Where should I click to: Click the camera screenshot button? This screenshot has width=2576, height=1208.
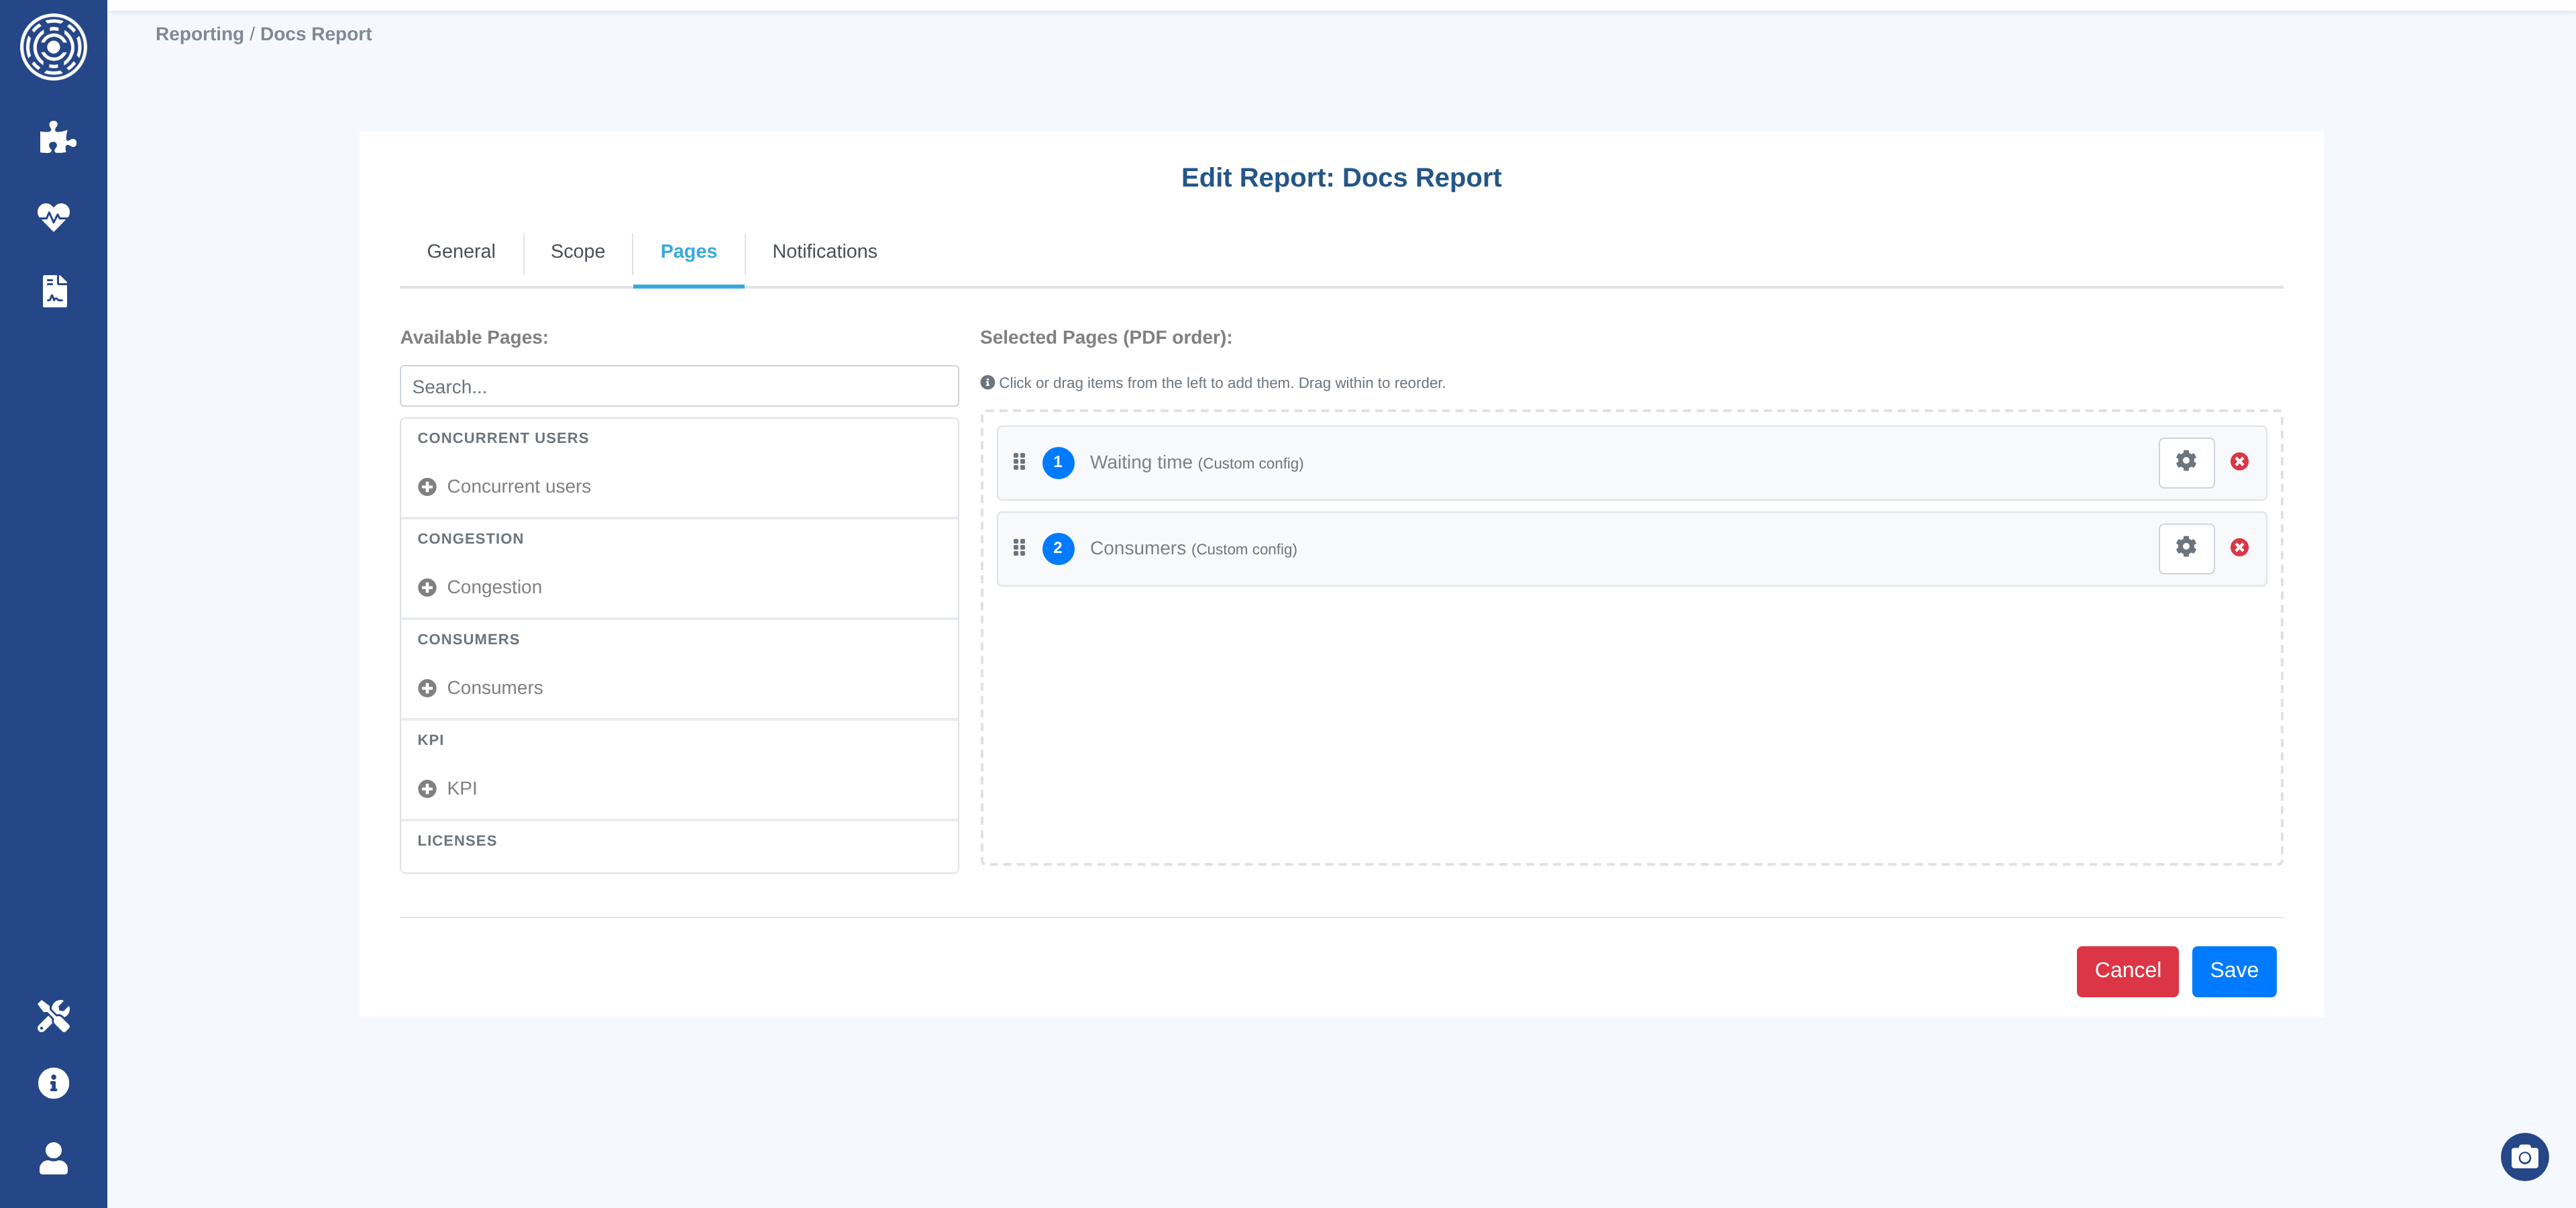2524,1157
